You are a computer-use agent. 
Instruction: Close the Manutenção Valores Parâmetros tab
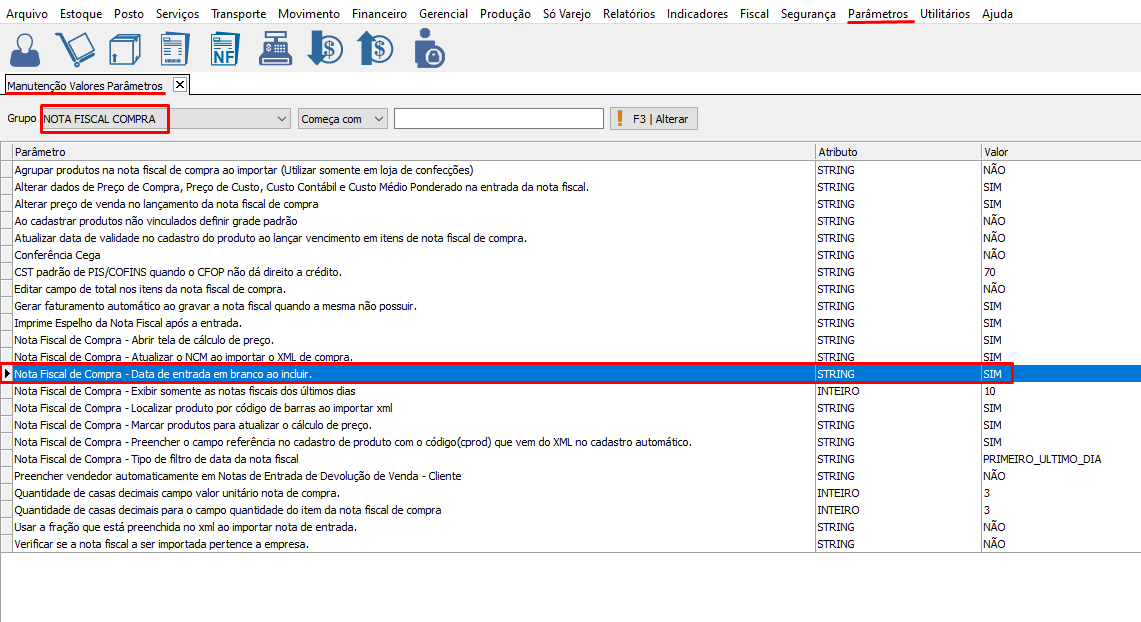point(179,85)
